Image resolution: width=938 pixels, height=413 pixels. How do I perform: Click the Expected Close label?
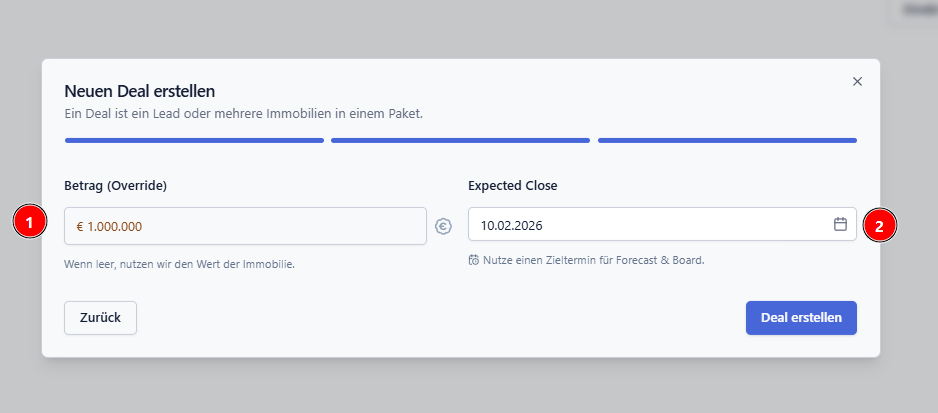tap(513, 185)
